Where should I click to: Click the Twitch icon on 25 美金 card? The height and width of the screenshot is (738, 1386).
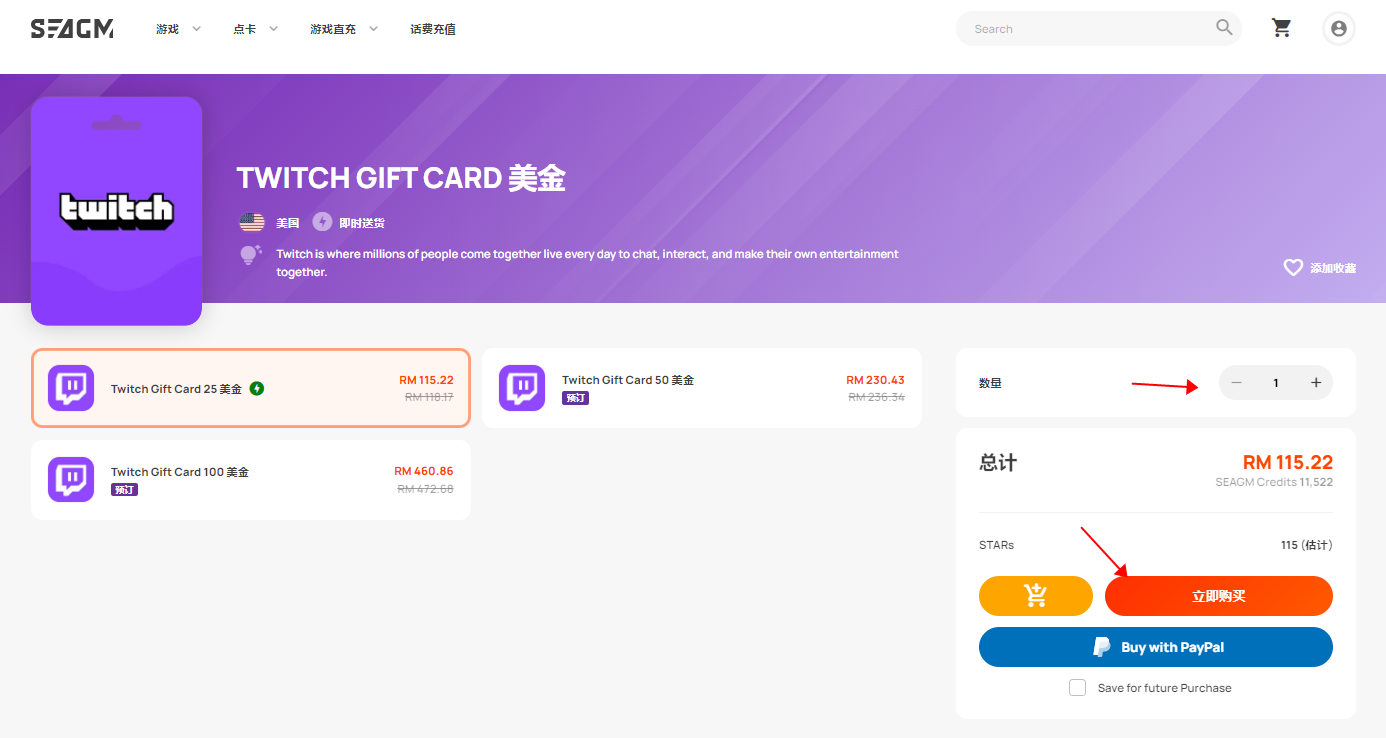(x=71, y=388)
